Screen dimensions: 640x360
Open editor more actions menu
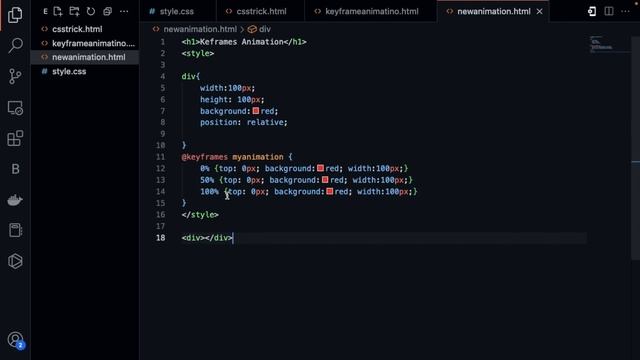tap(625, 11)
